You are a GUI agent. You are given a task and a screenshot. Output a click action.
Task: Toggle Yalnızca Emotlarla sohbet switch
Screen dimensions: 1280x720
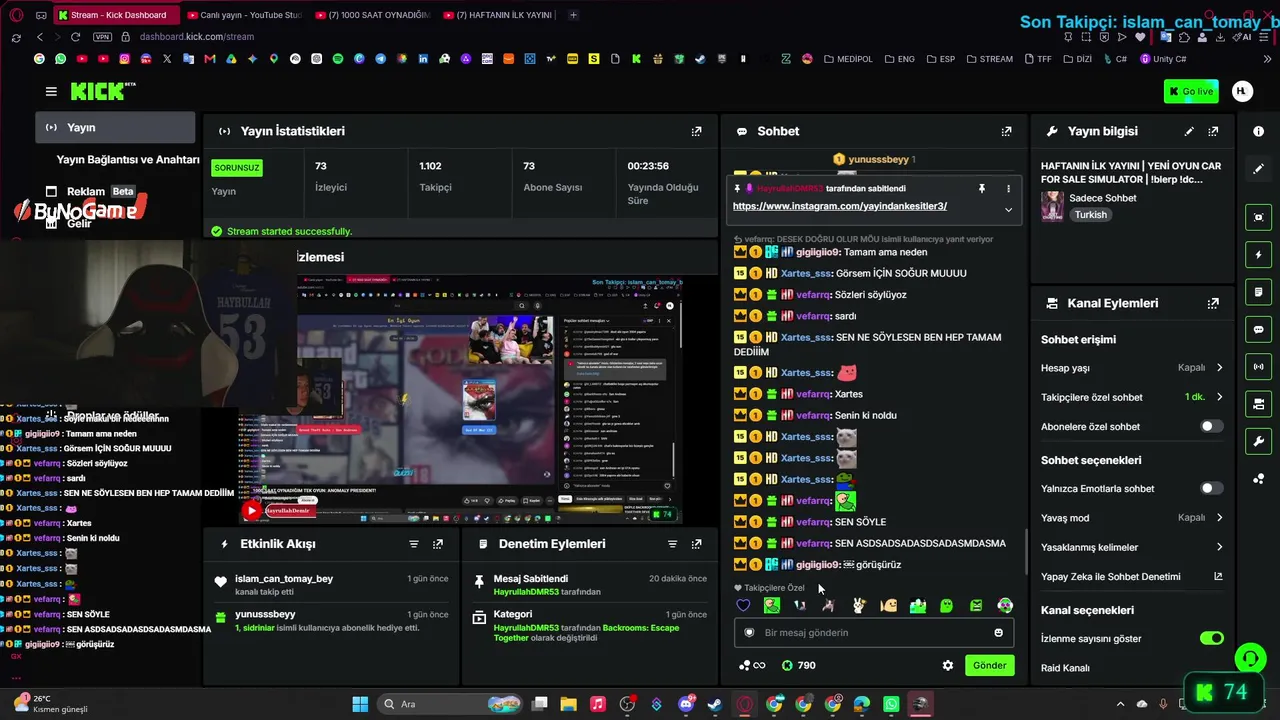click(x=1211, y=488)
